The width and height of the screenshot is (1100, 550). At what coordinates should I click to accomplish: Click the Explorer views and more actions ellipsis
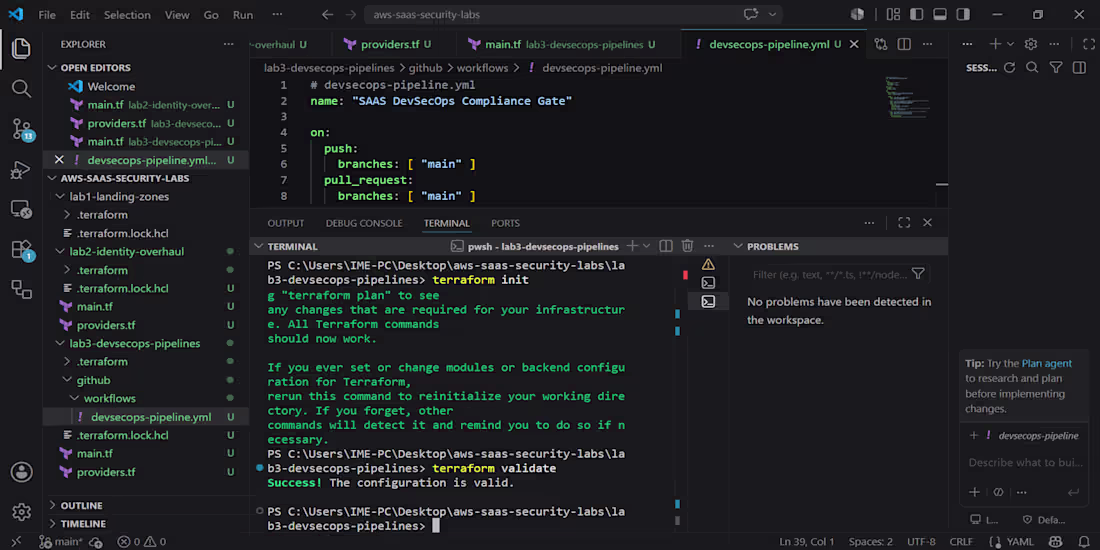coord(229,44)
